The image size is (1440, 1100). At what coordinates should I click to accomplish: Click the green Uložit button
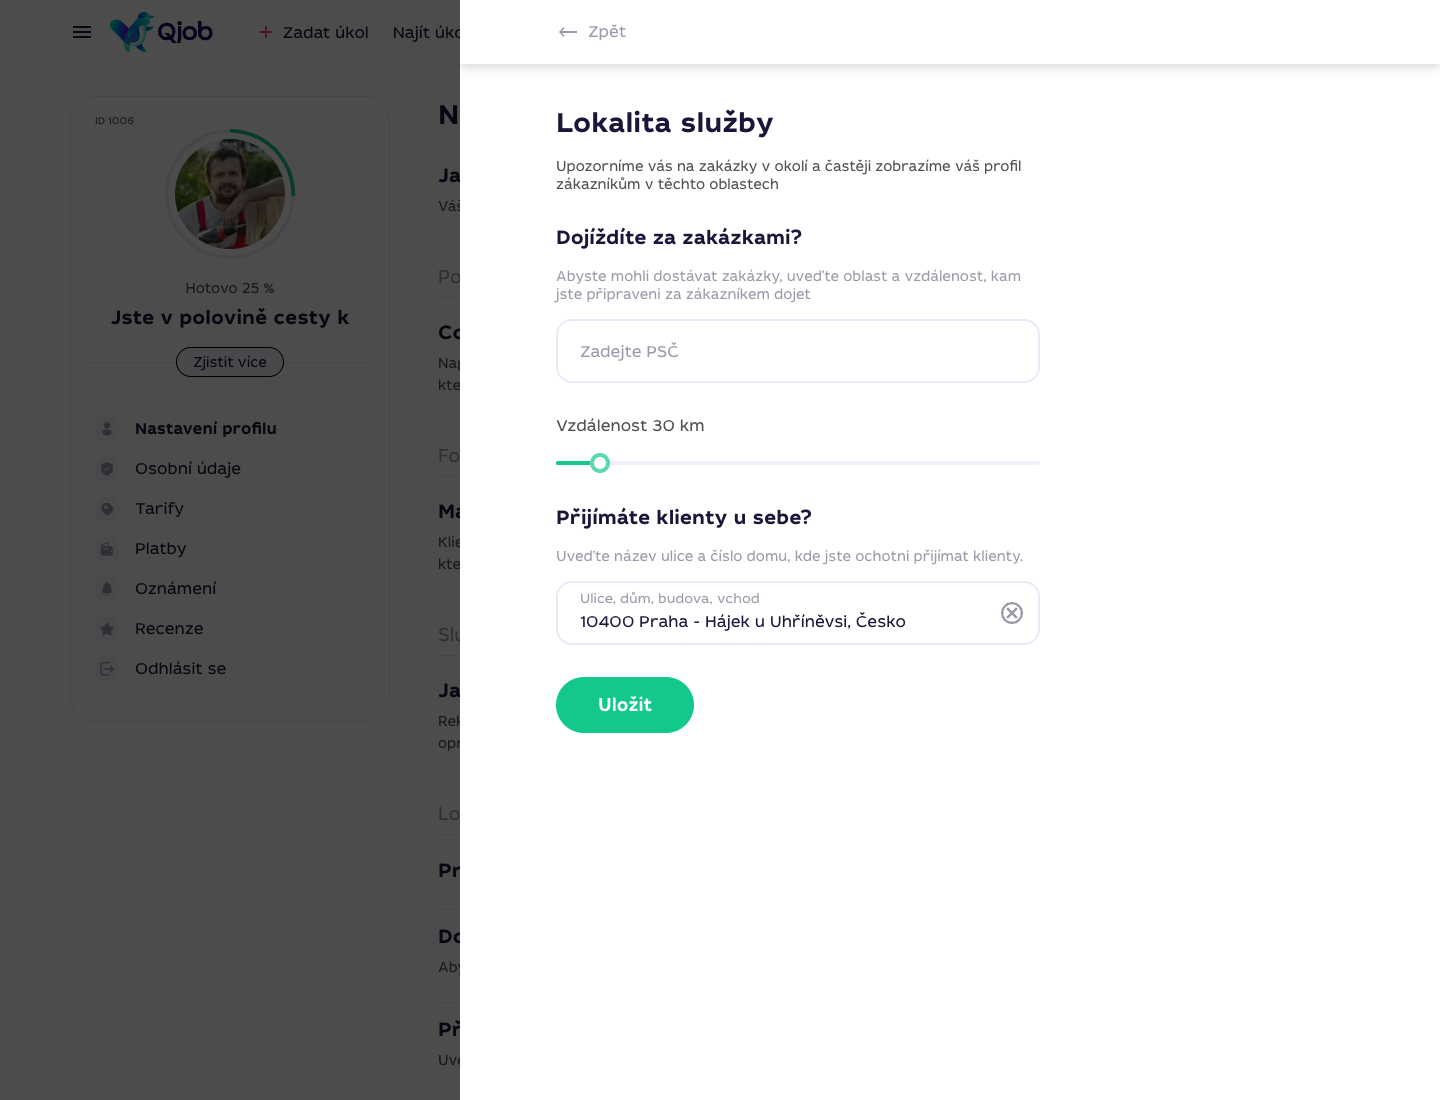click(625, 705)
